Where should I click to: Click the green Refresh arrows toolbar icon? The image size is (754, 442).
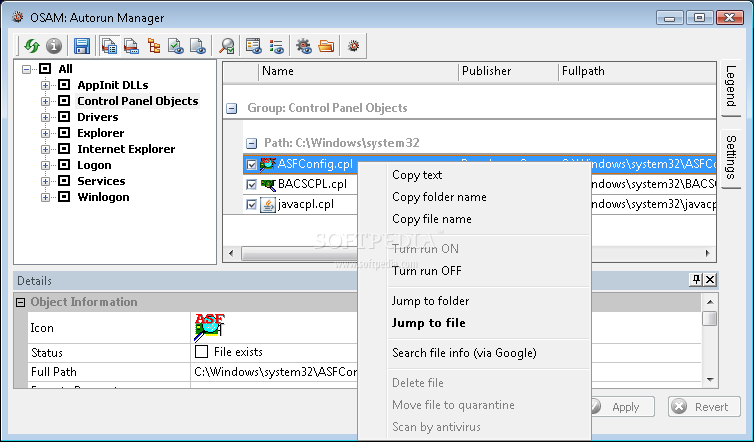coord(32,46)
